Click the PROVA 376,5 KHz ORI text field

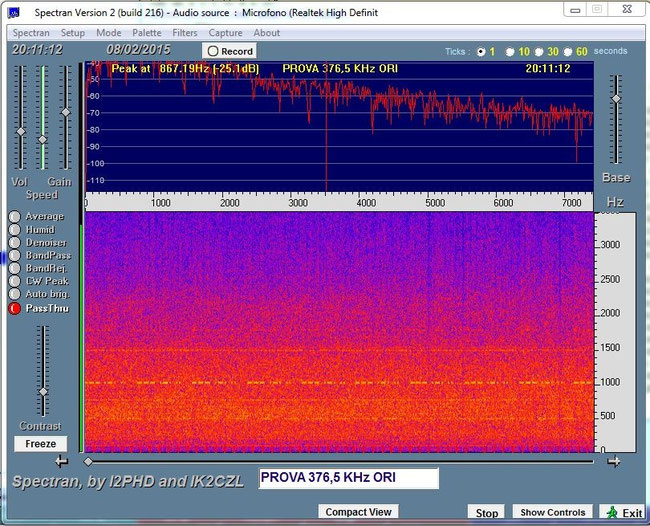click(349, 478)
